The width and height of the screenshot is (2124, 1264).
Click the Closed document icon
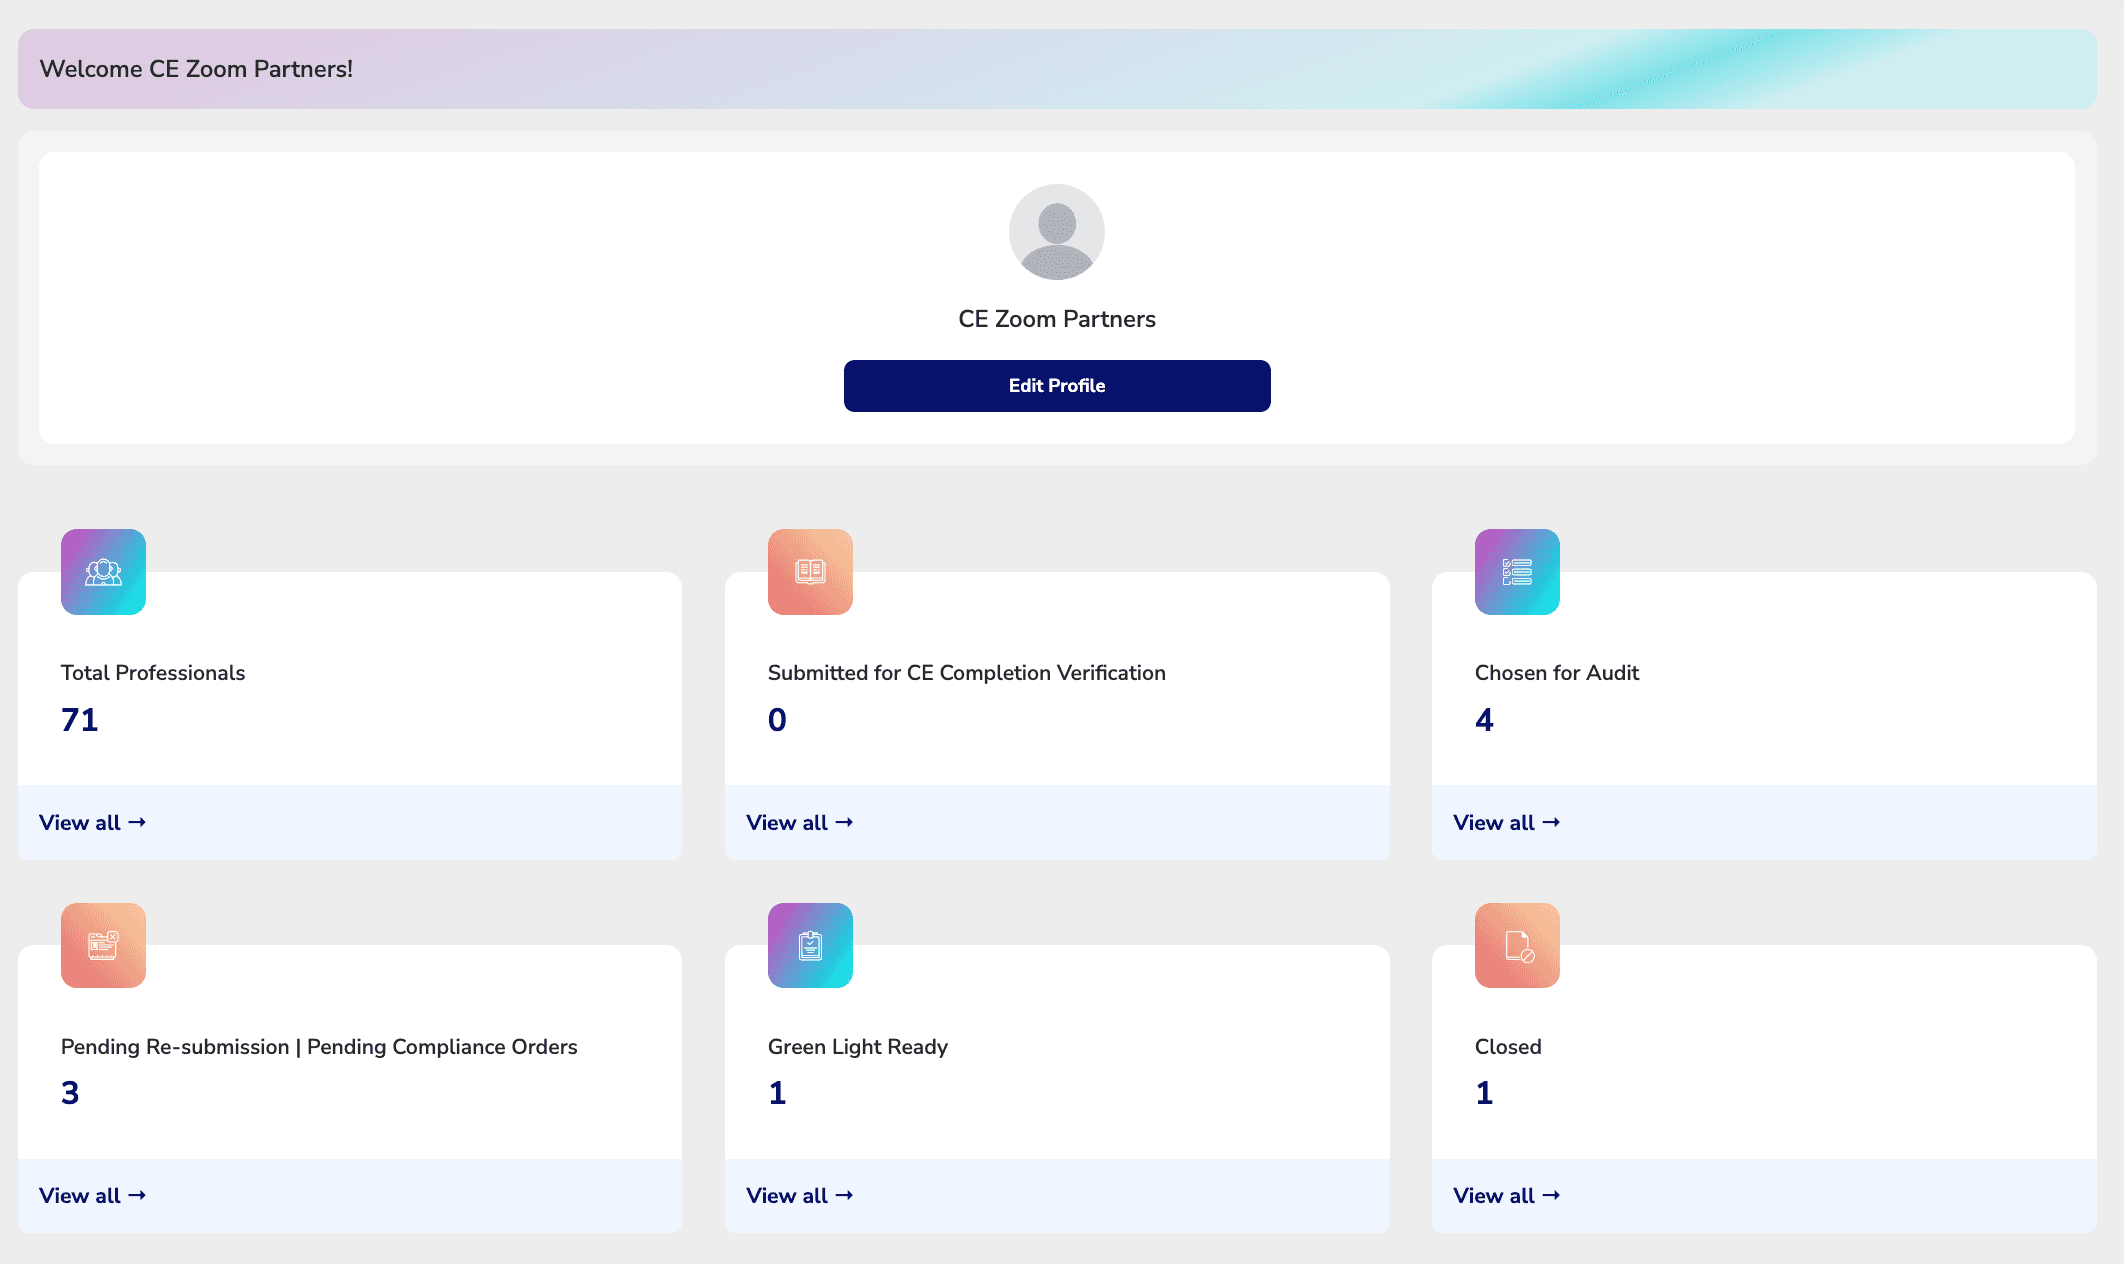[1517, 945]
